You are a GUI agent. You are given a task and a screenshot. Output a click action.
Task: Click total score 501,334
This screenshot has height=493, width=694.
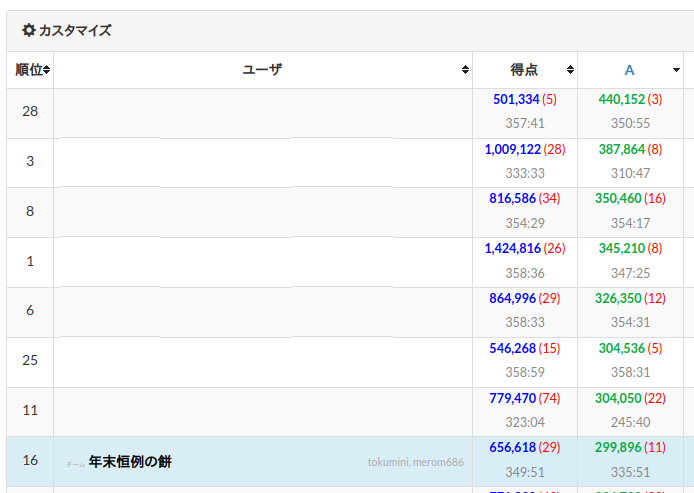(516, 99)
